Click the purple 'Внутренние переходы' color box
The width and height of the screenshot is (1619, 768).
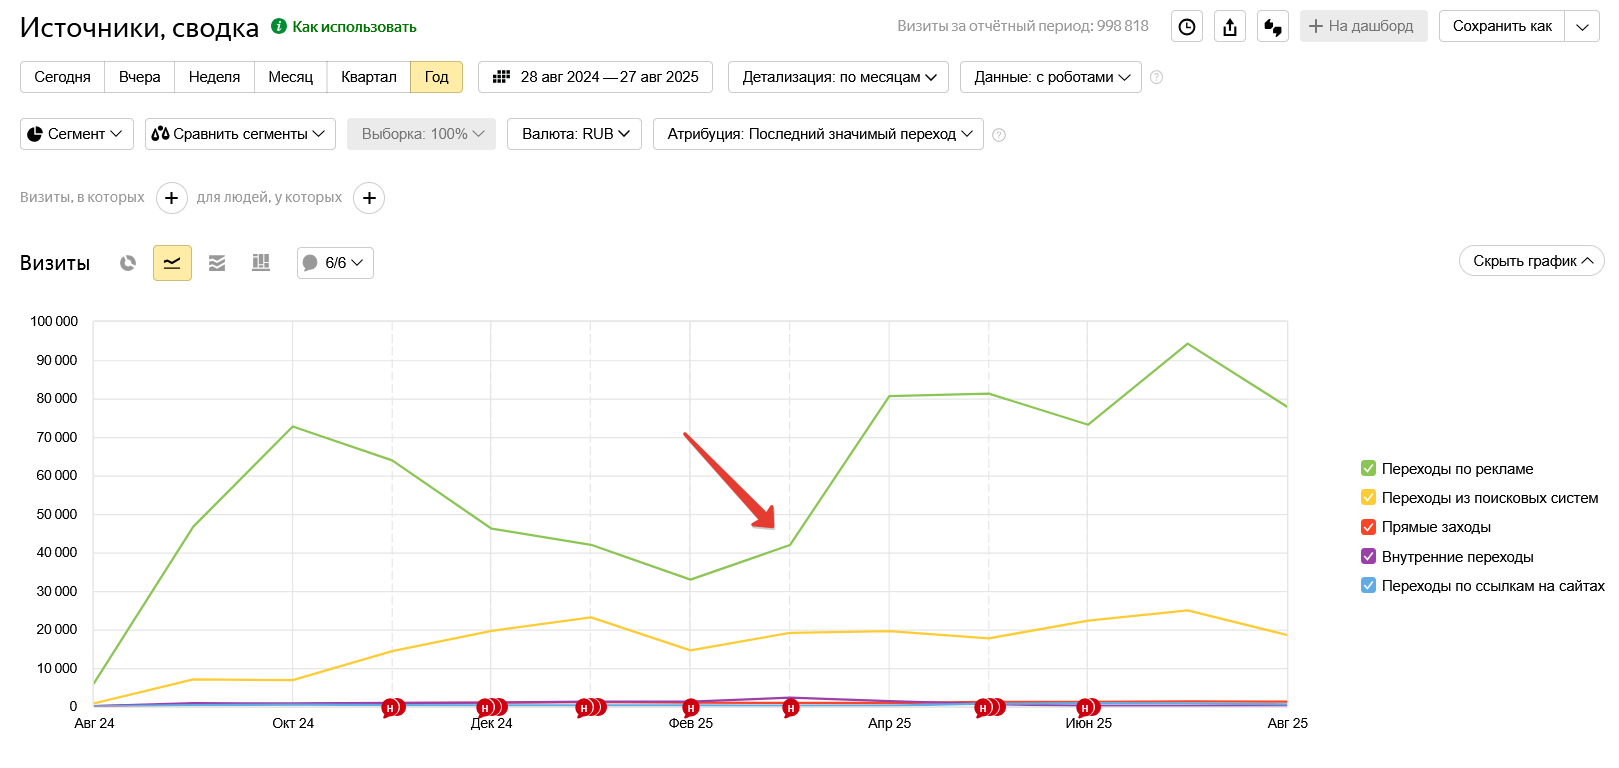coord(1368,556)
